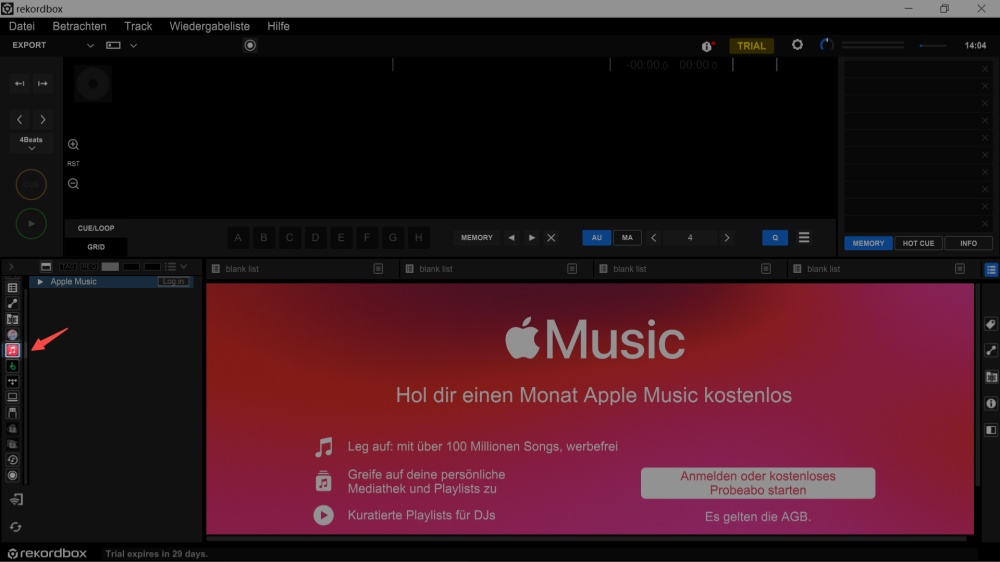Viewport: 1000px width, 562px height.
Task: Toggle the Q quantize button
Action: (775, 237)
